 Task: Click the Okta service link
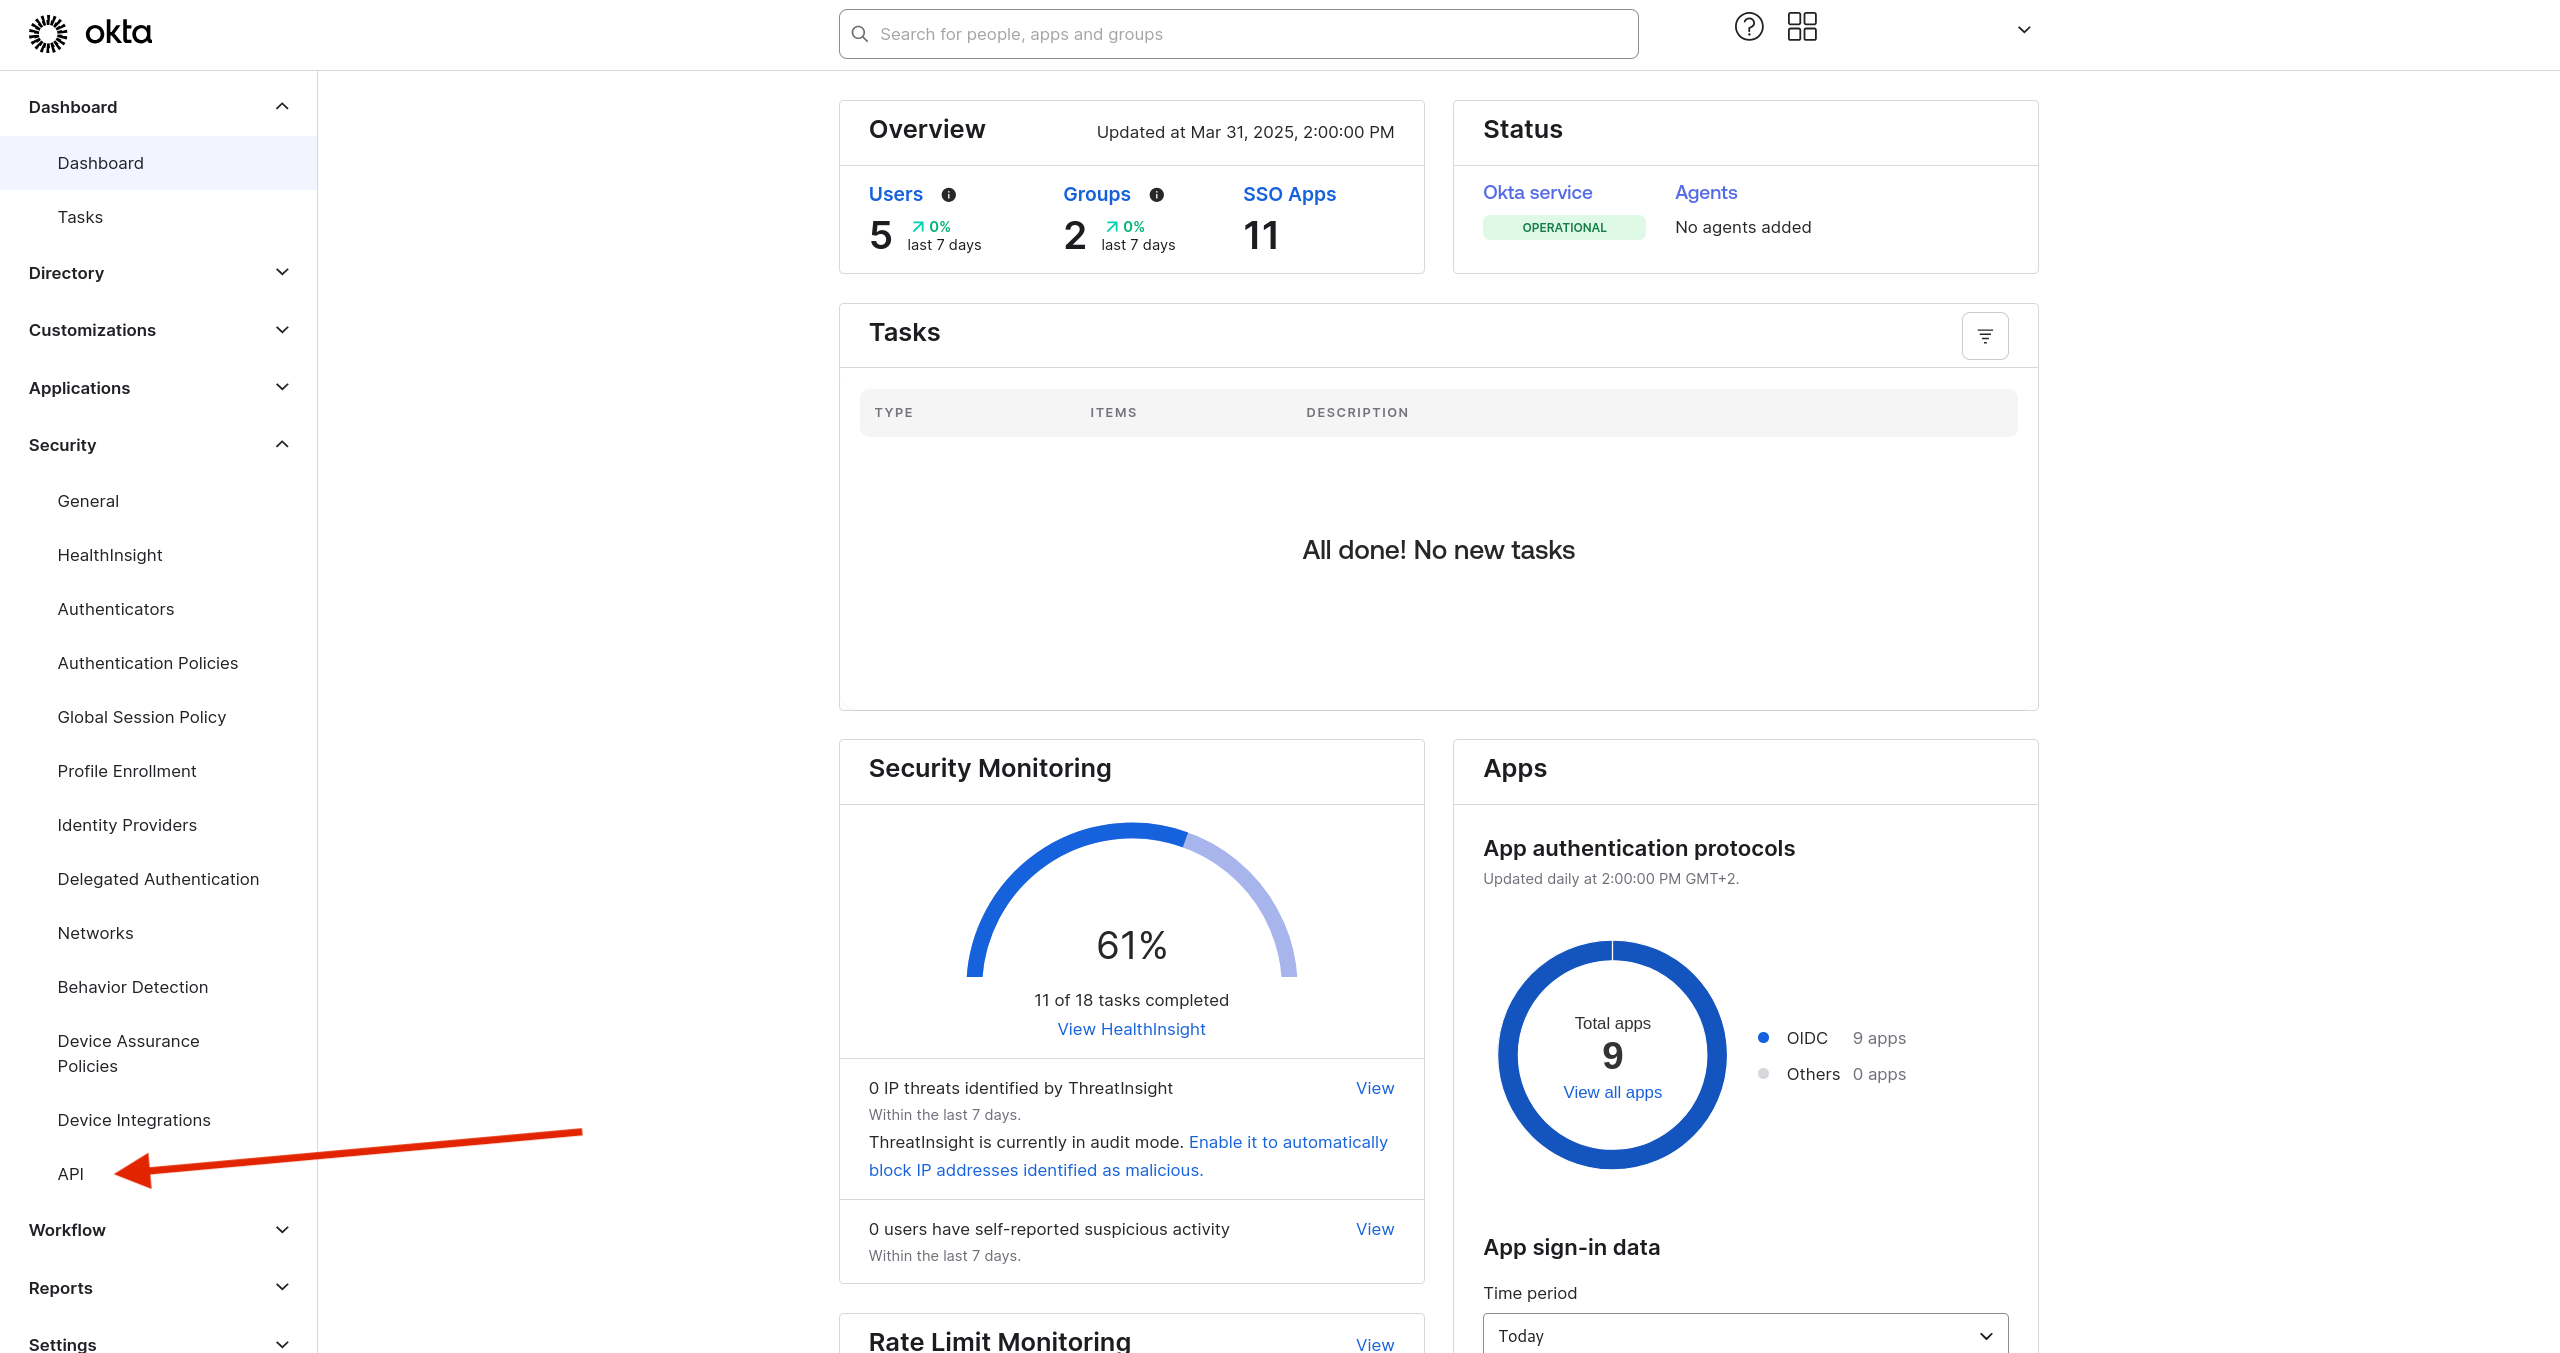tap(1537, 192)
